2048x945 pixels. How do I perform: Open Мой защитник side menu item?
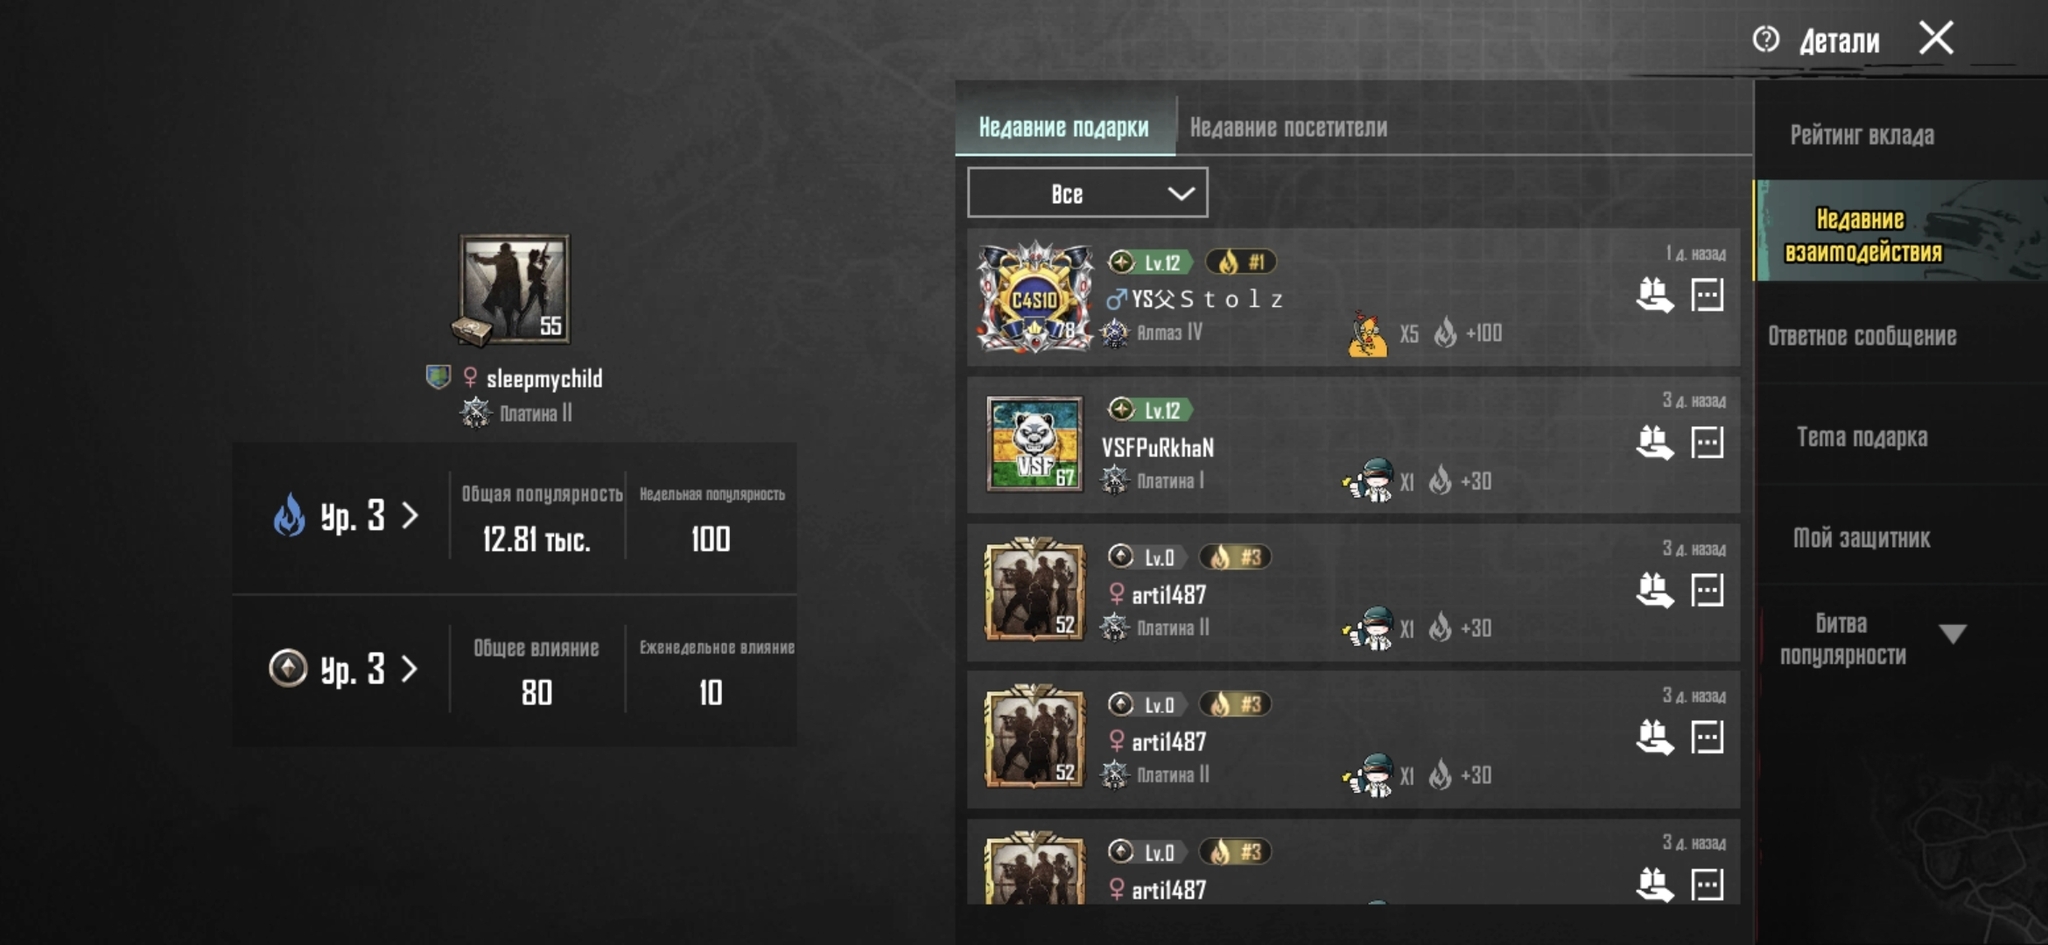click(x=1862, y=538)
